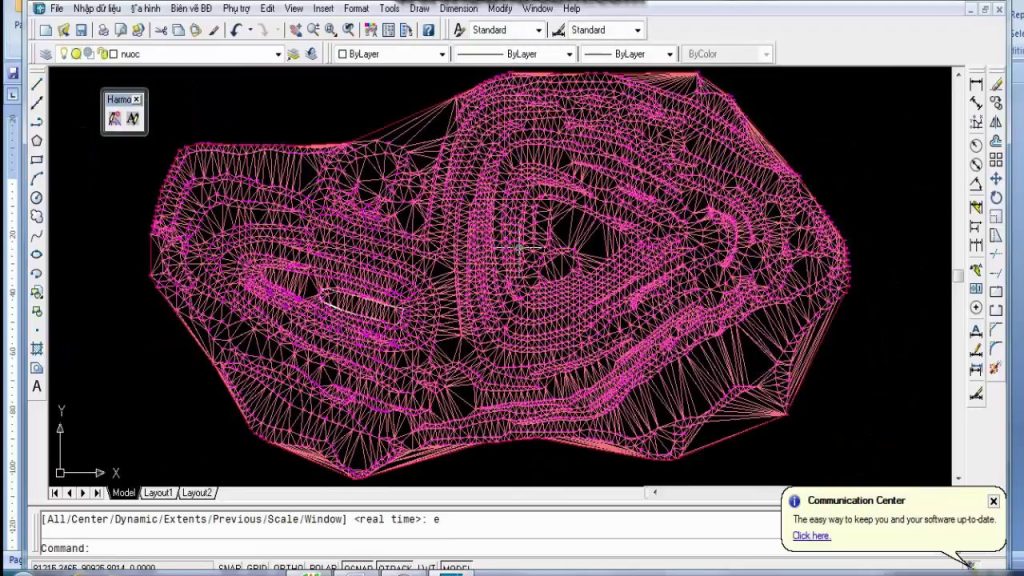Switch to the Layout1 tab
This screenshot has height=576, width=1024.
tap(158, 493)
